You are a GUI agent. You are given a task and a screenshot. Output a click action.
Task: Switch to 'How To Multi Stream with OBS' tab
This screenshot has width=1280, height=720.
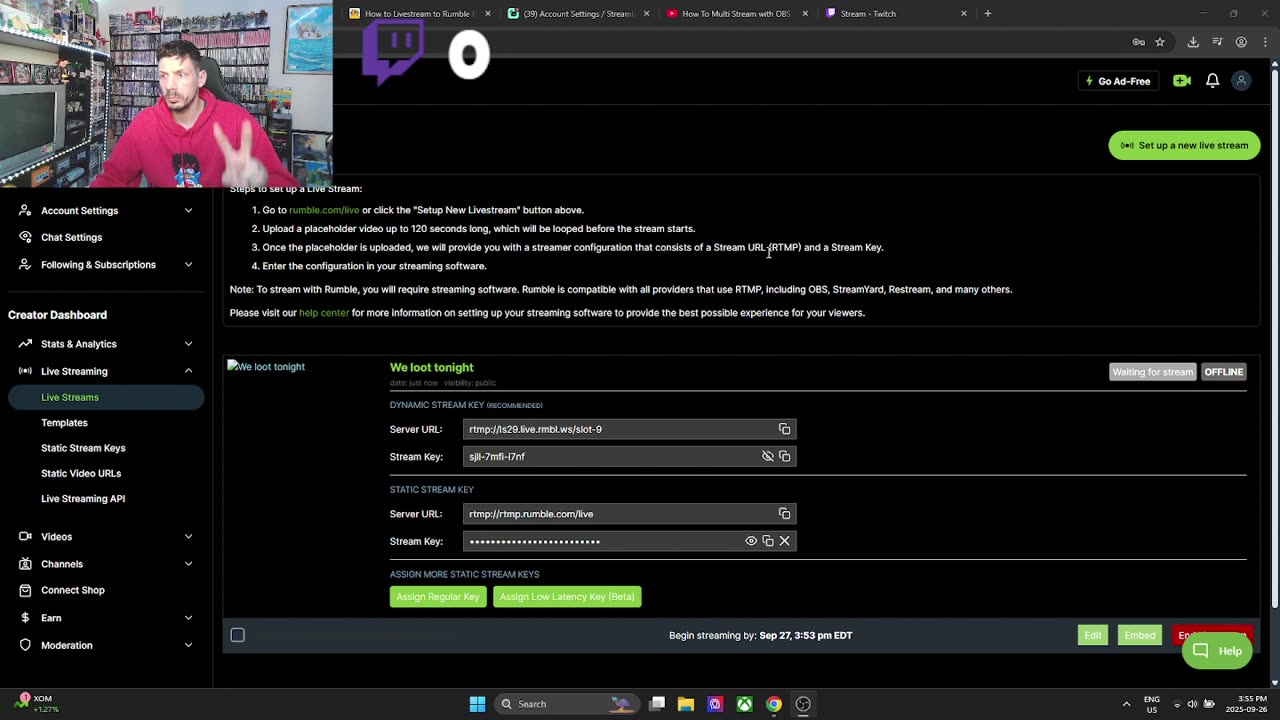[x=738, y=14]
